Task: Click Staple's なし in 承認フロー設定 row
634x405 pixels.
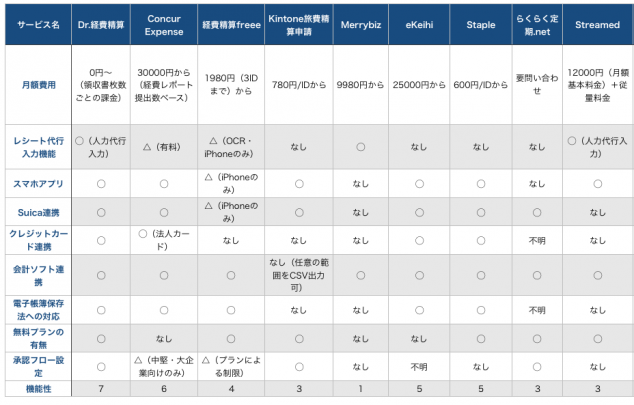Action: [481, 367]
